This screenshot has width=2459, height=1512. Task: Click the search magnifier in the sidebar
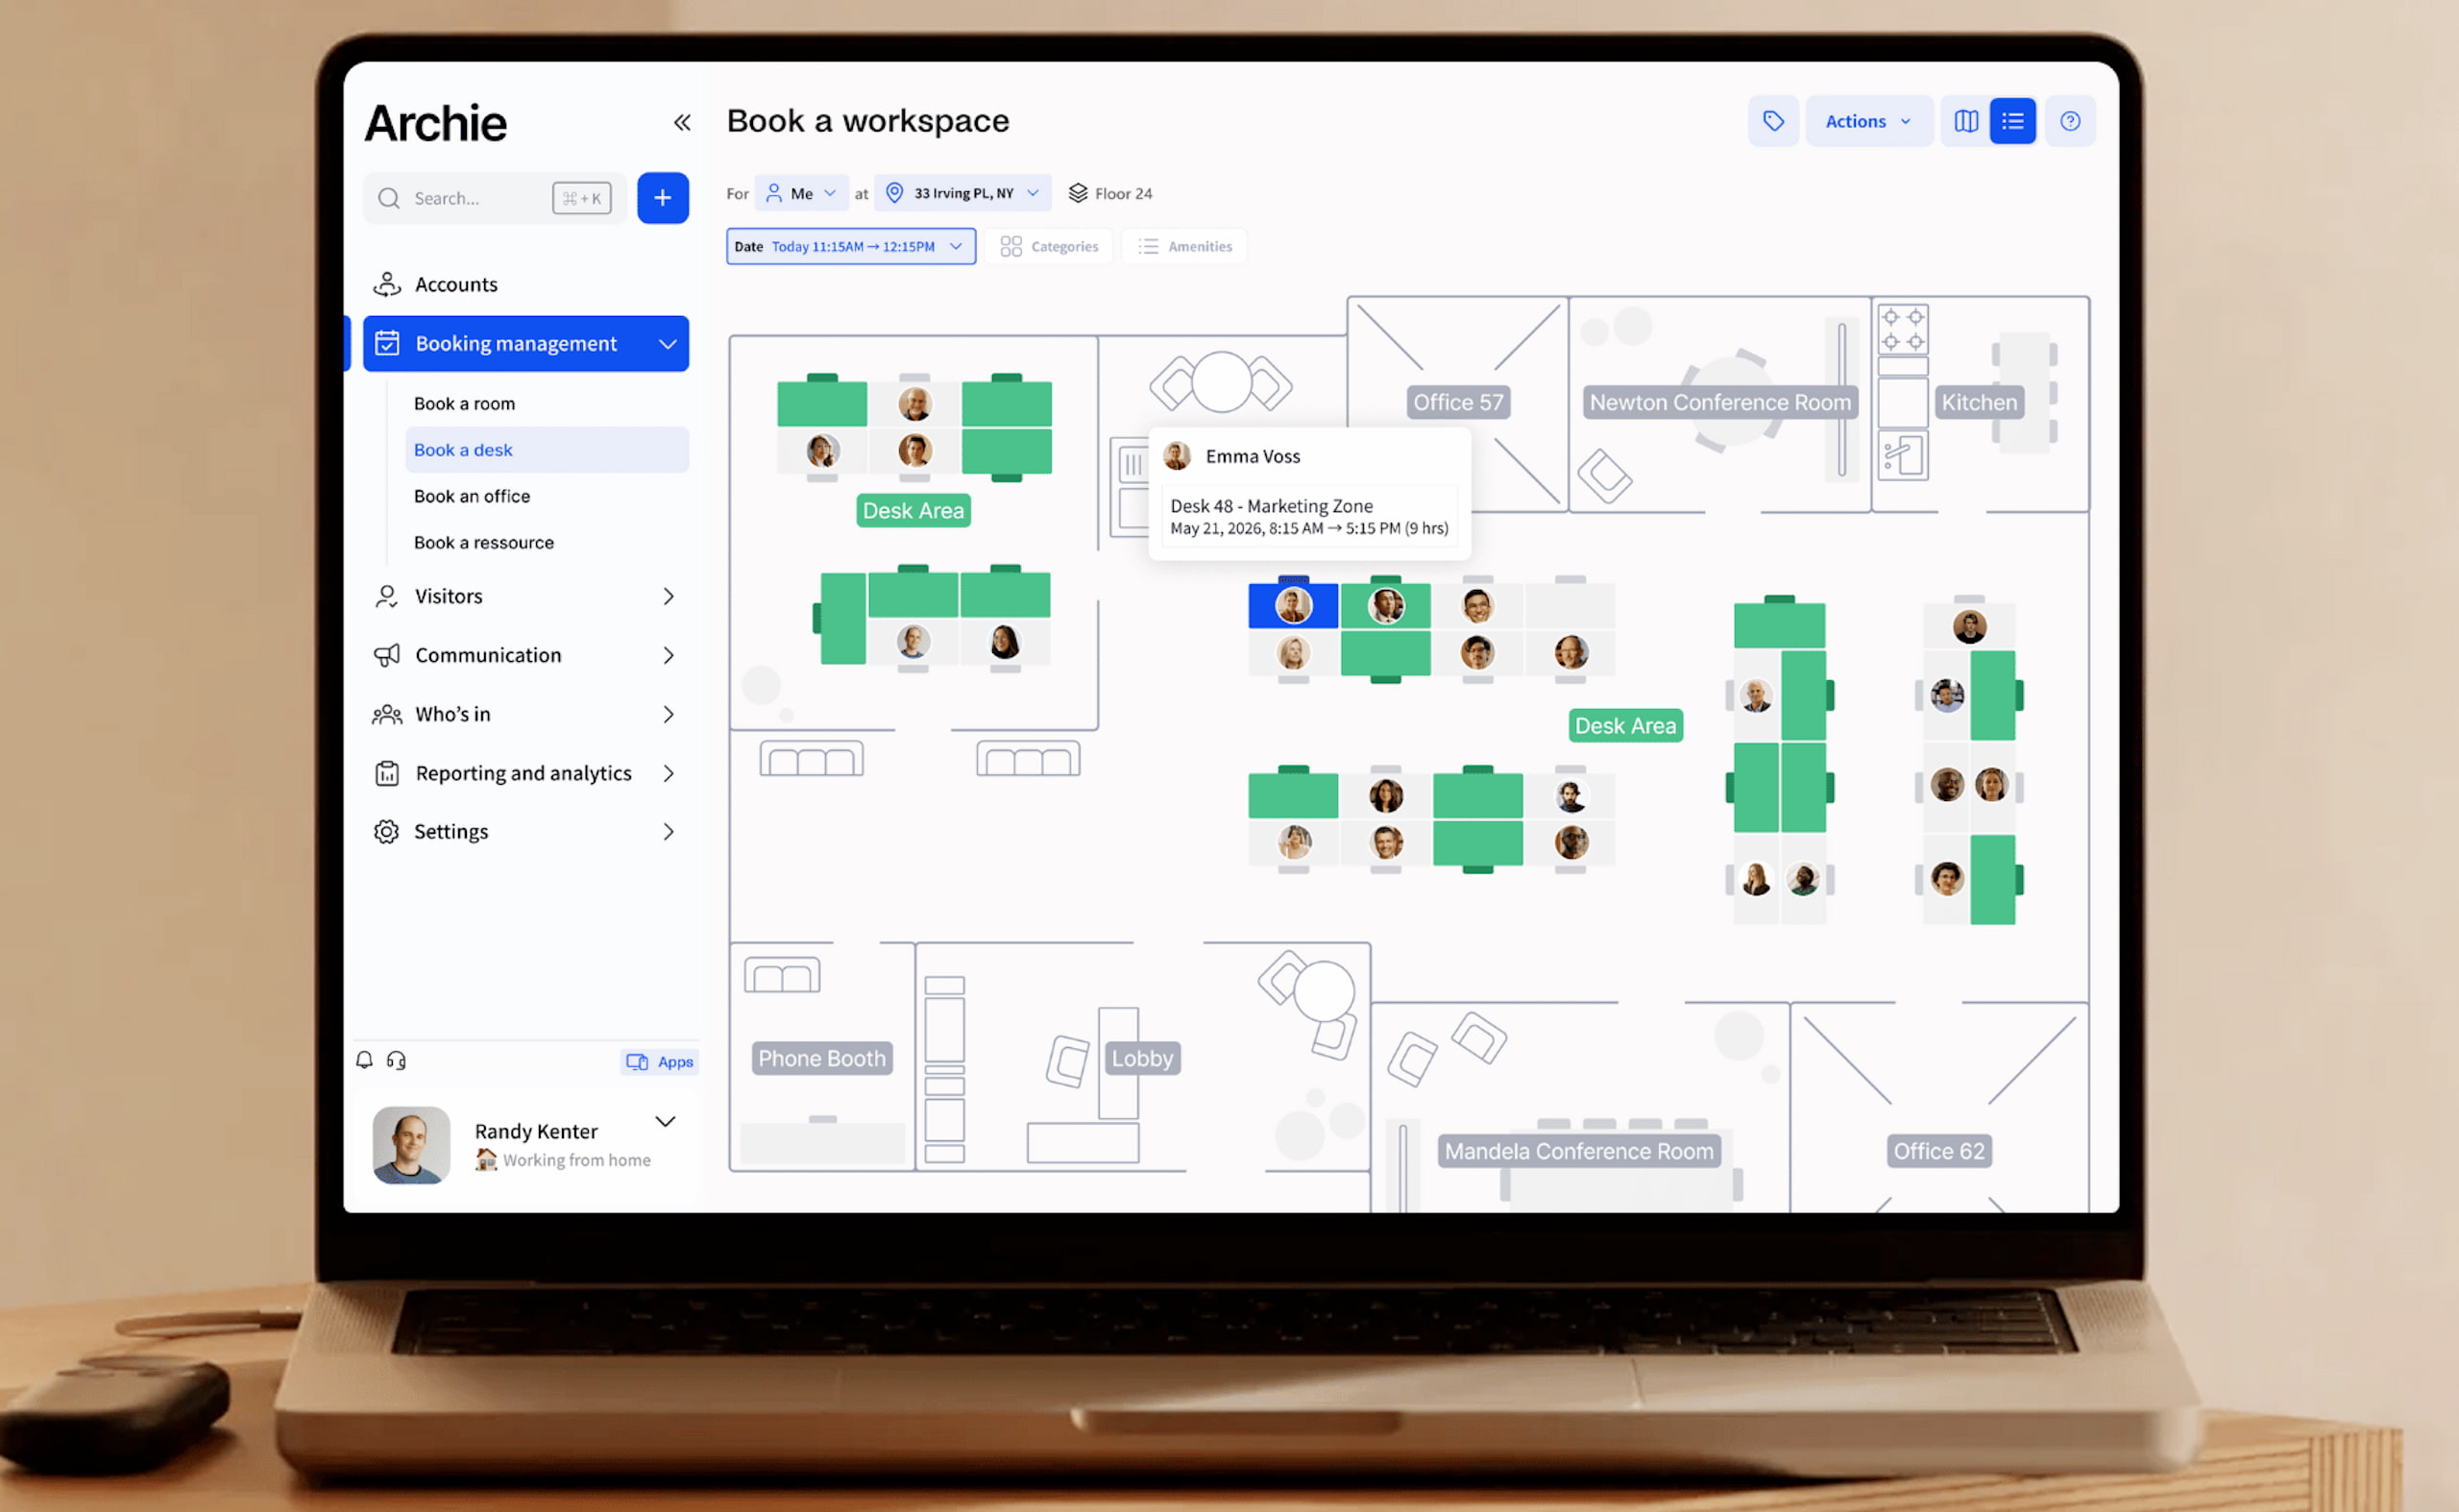(x=389, y=198)
